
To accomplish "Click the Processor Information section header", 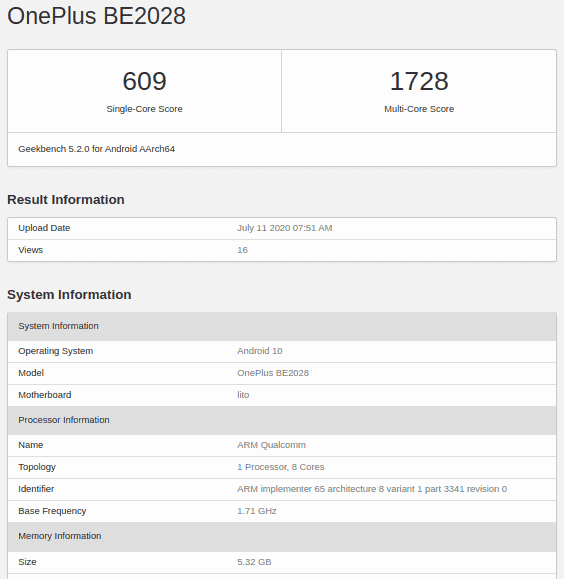I will 282,420.
